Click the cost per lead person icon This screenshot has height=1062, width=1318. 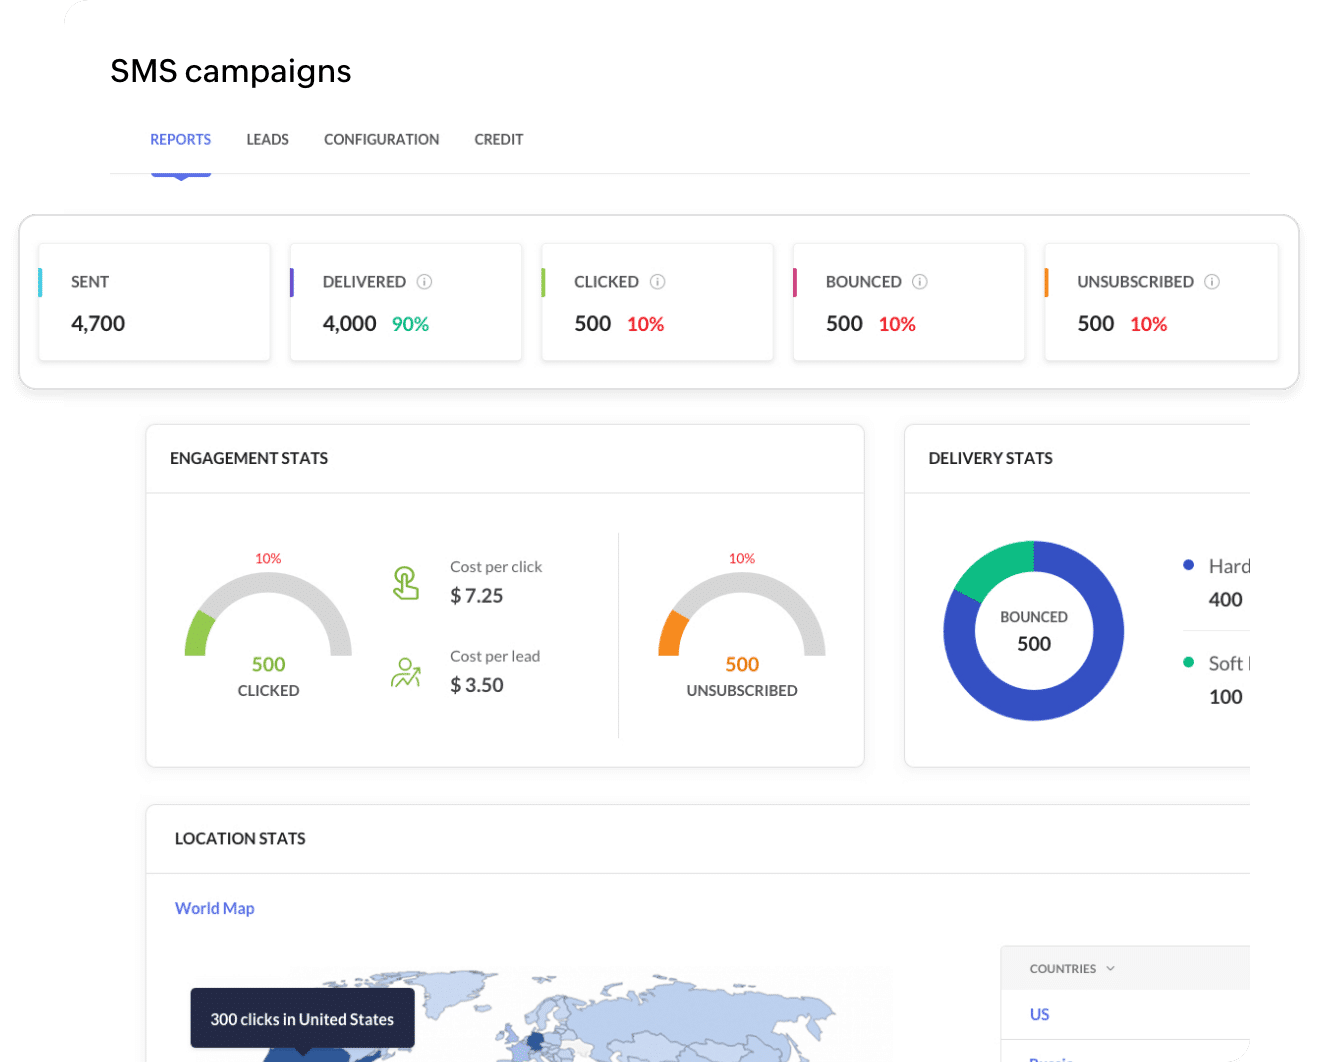pos(405,673)
